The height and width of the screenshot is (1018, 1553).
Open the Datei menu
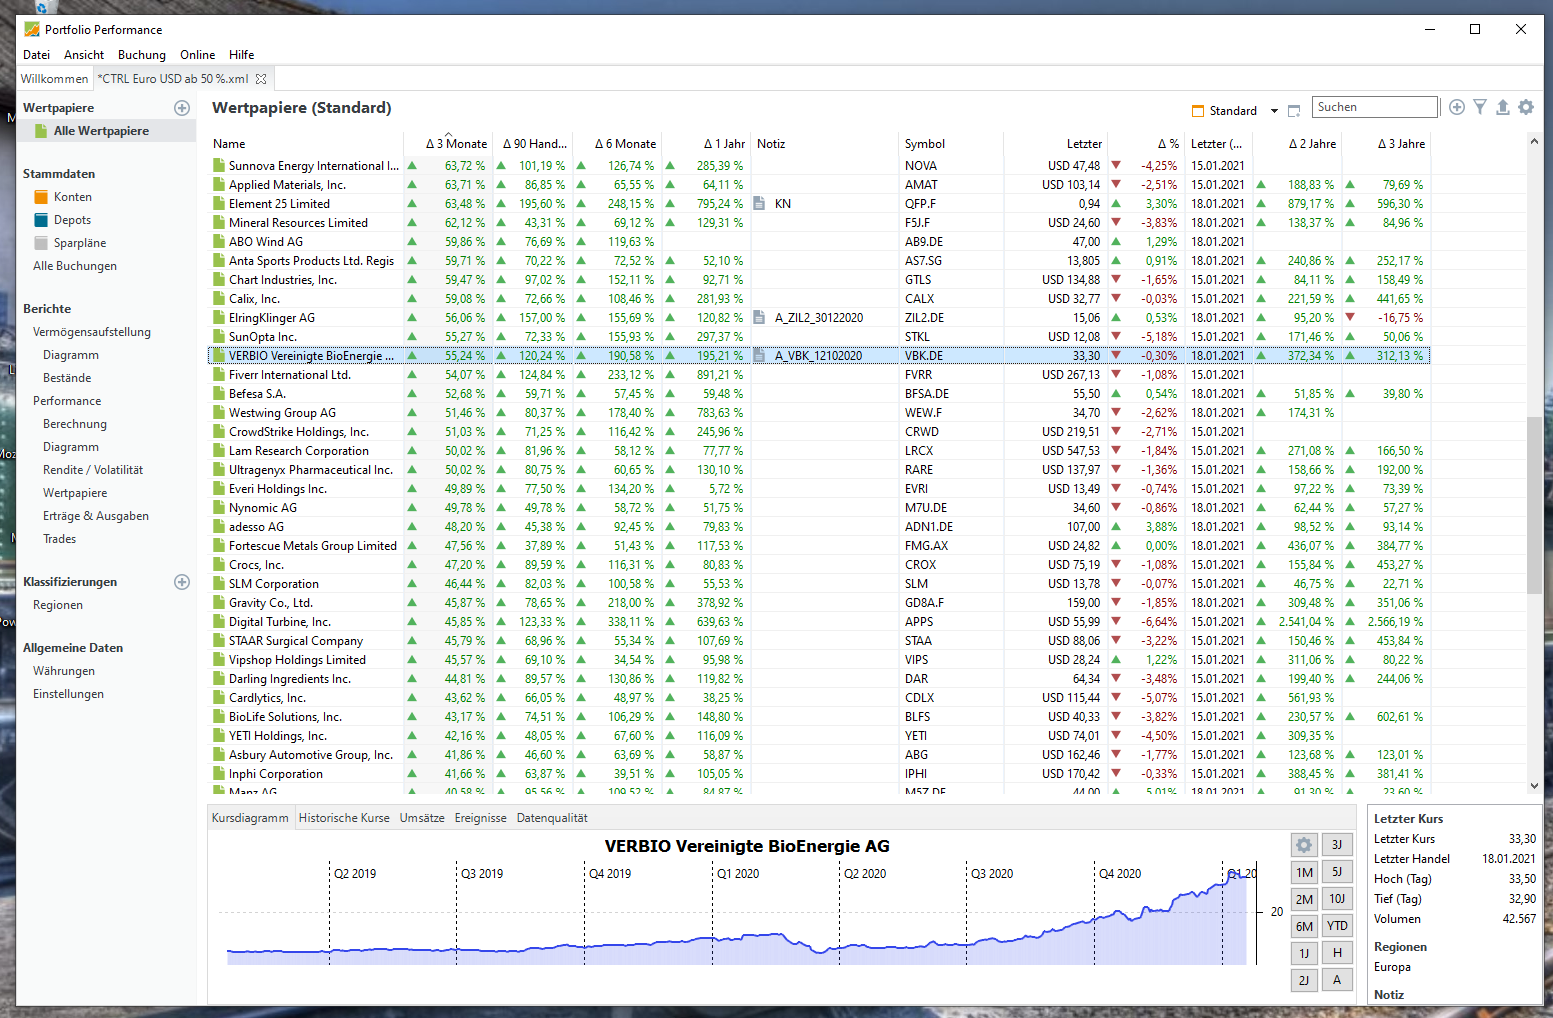tap(36, 55)
